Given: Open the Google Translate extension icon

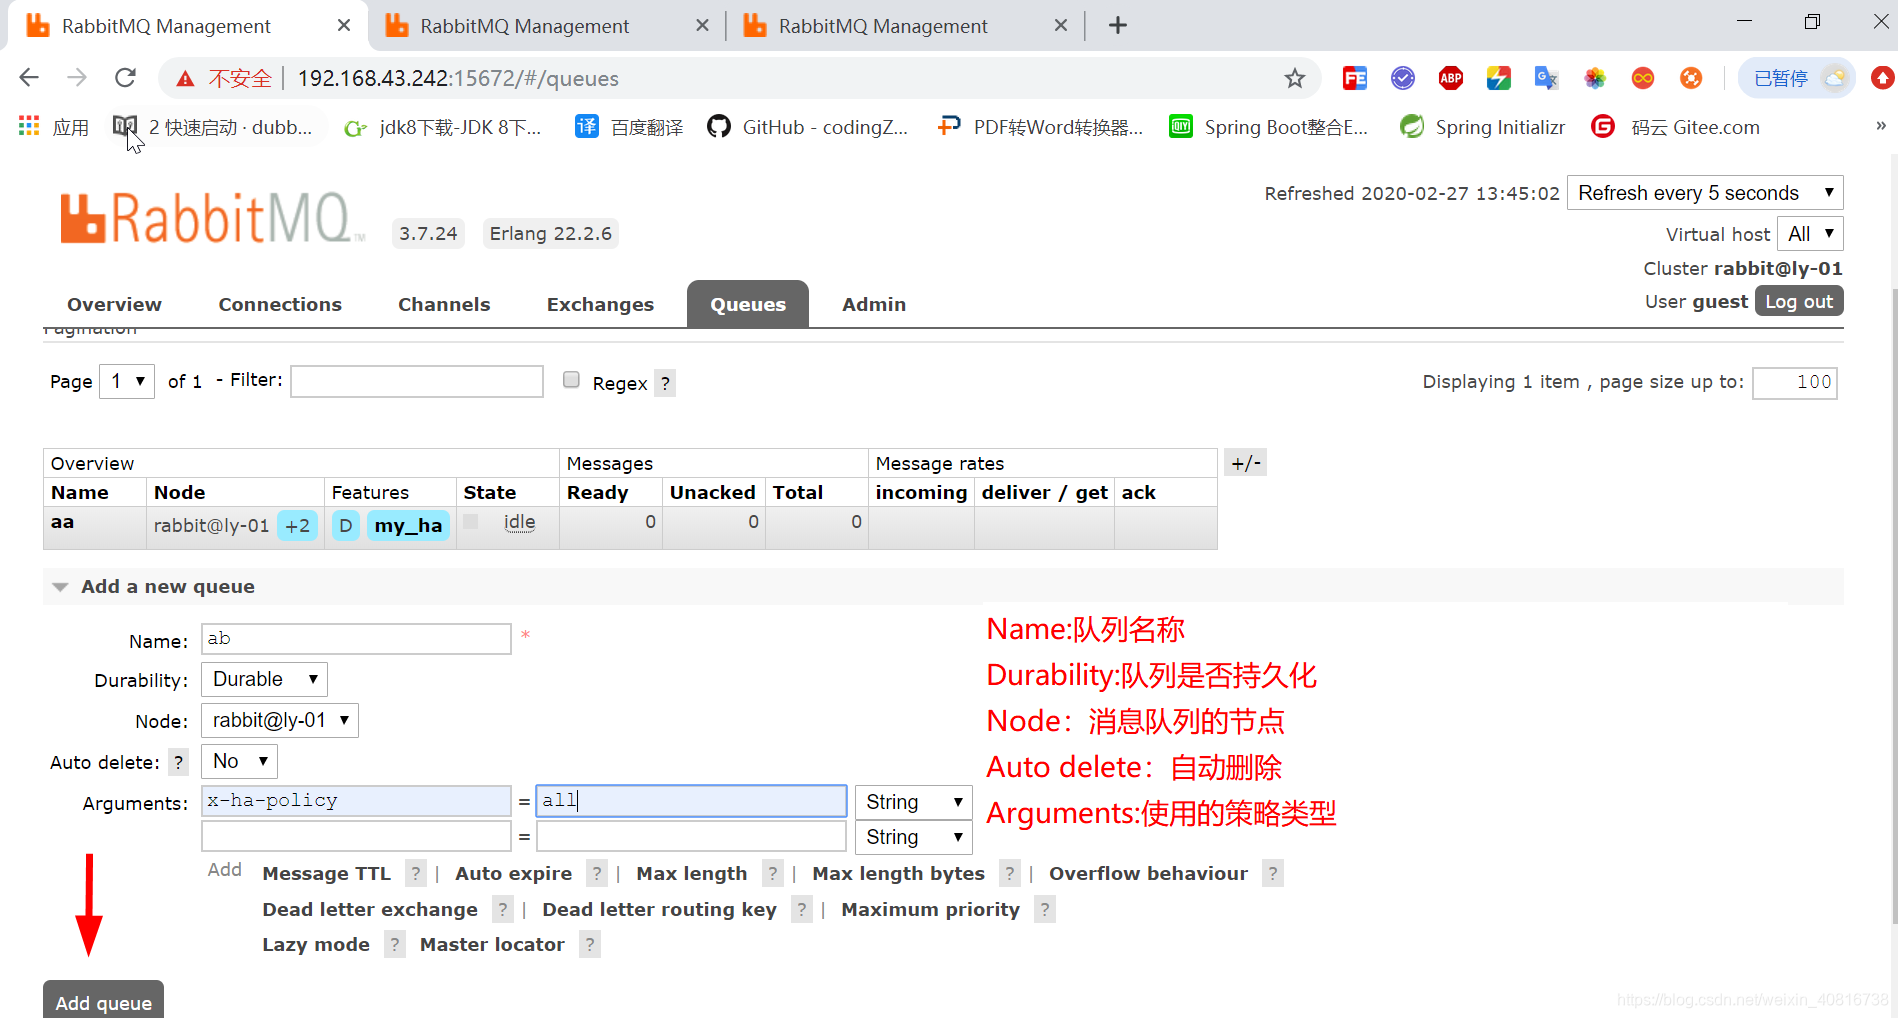Looking at the screenshot, I should (x=1547, y=78).
